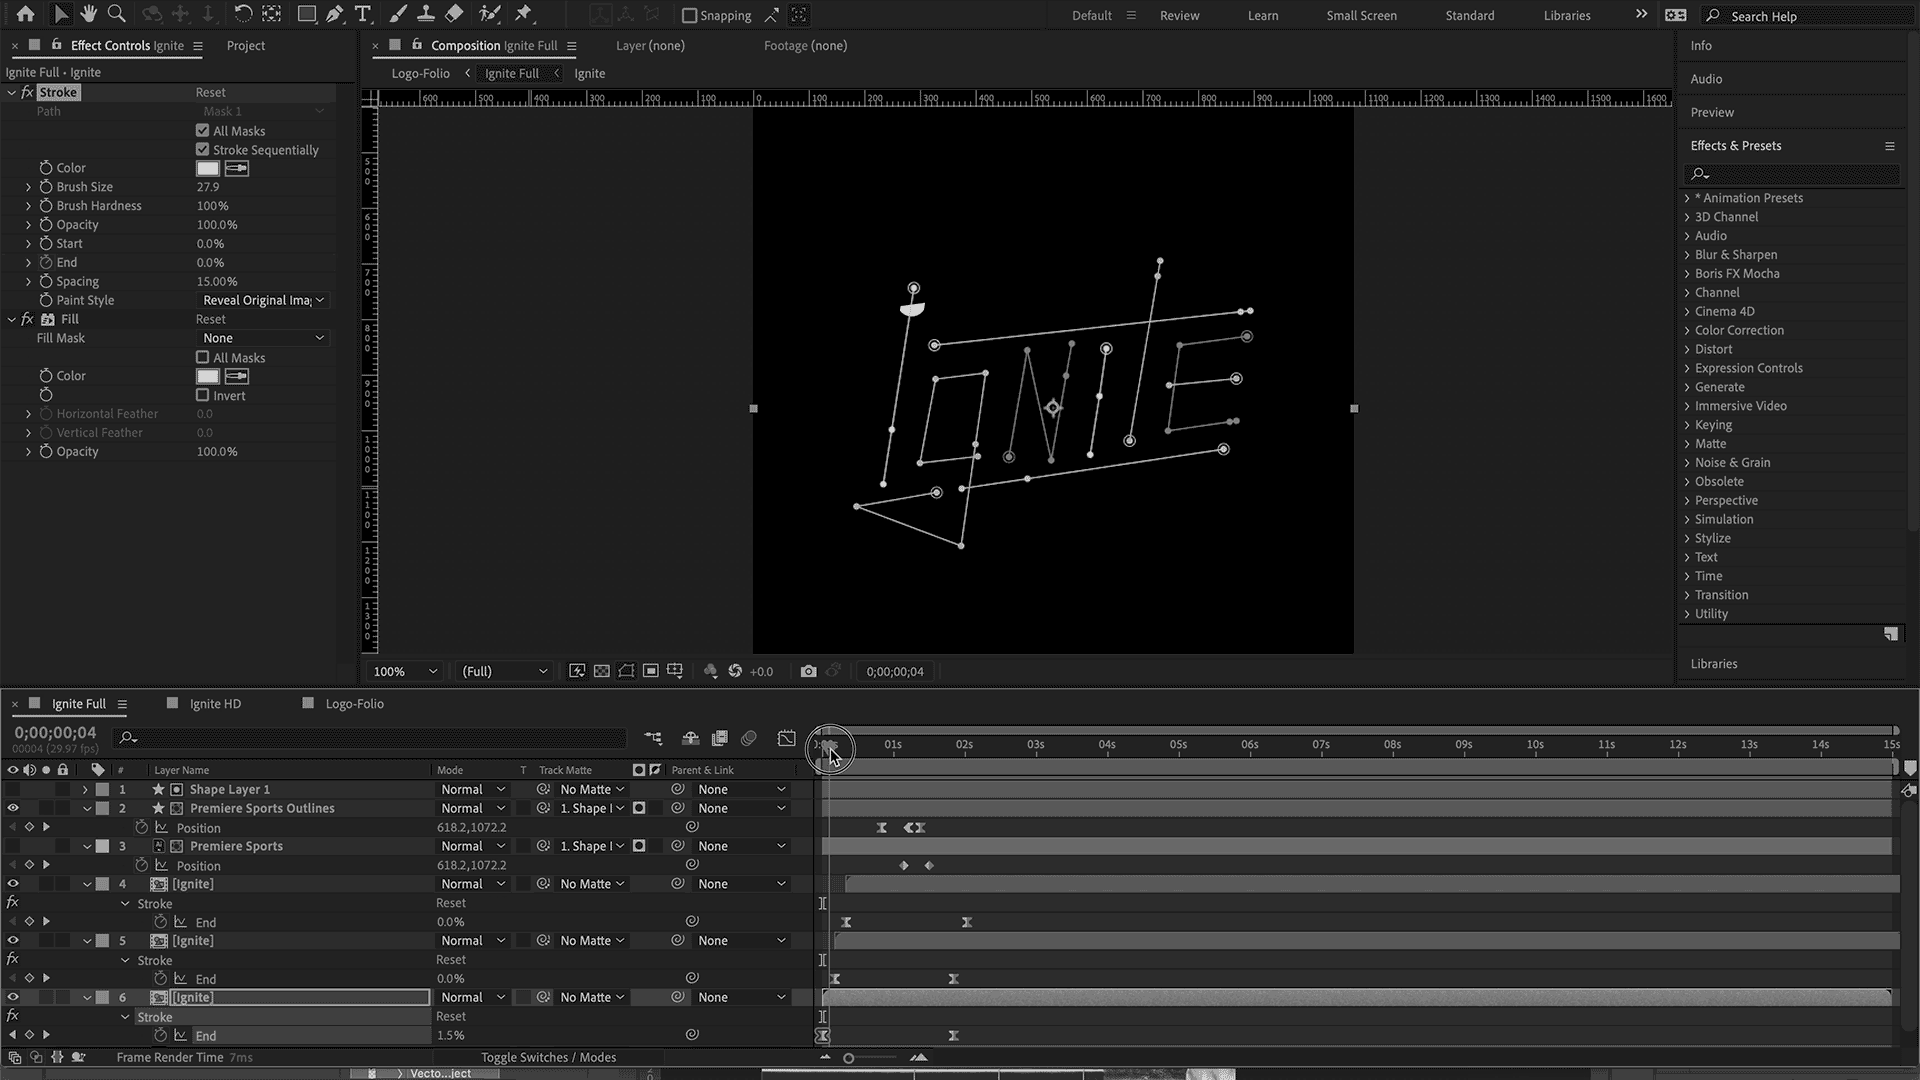
Task: Reset the Fill effect in Effect Controls
Action: (210, 319)
